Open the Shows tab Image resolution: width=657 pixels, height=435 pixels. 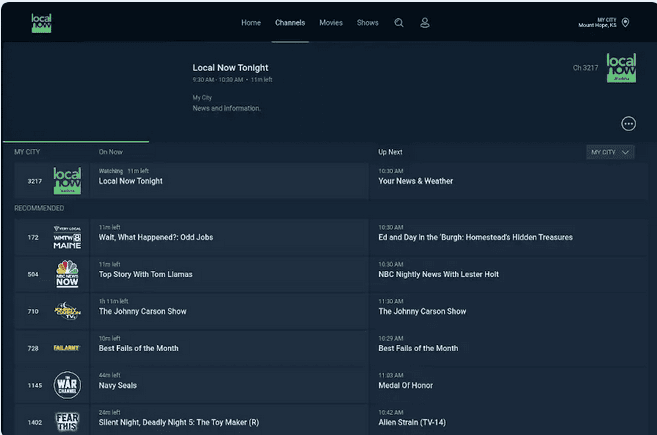coord(367,23)
